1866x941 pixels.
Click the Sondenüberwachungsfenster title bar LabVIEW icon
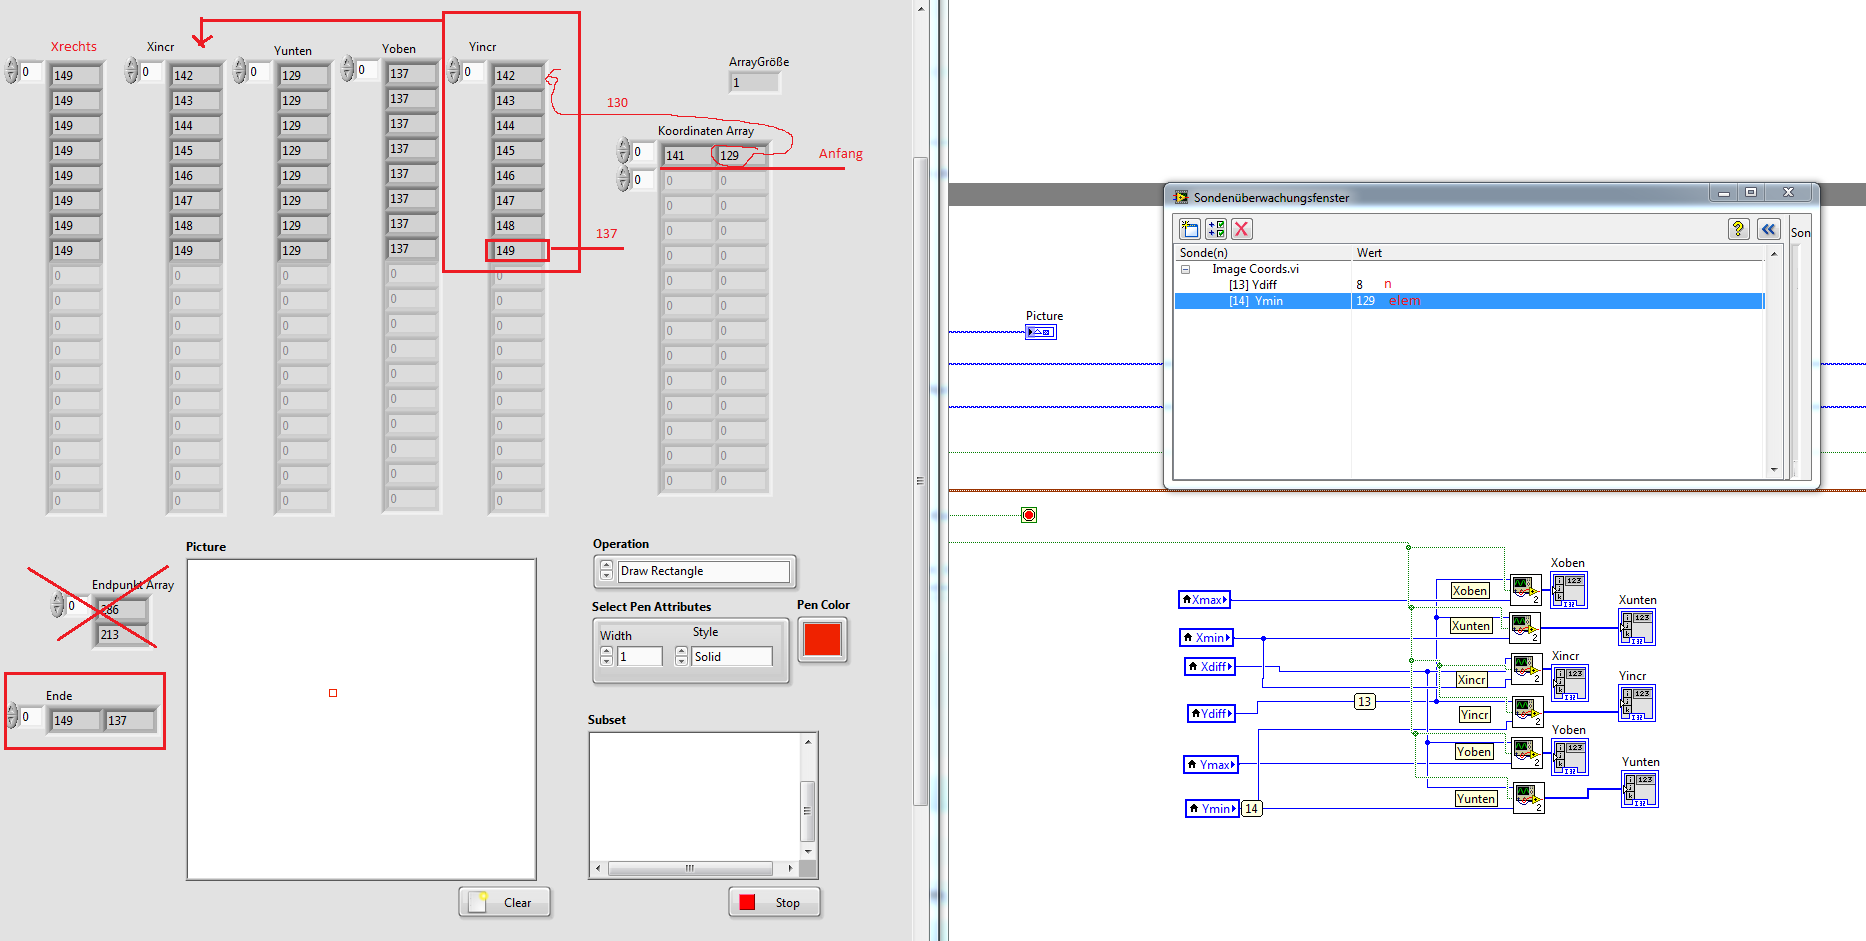click(1181, 197)
